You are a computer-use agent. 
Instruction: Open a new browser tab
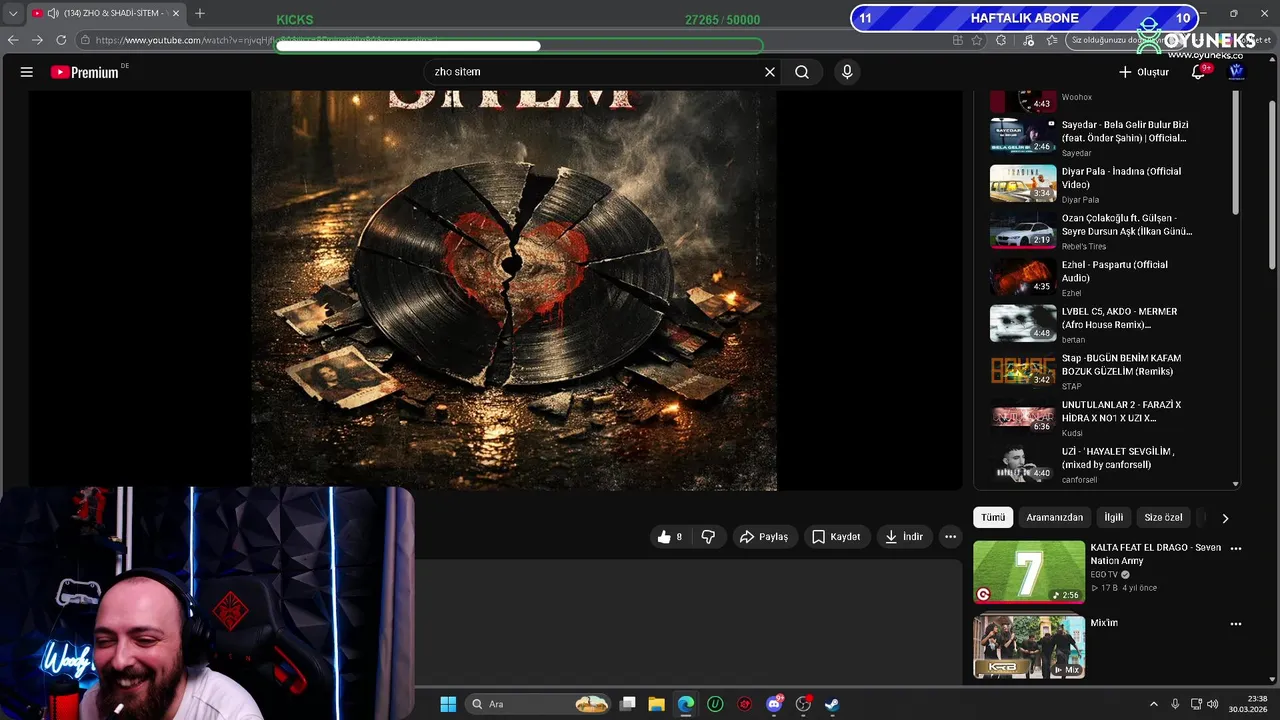200,13
